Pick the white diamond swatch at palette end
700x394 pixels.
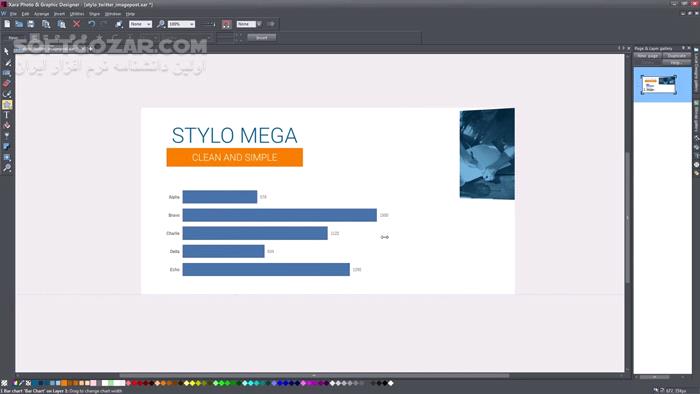tap(391, 383)
